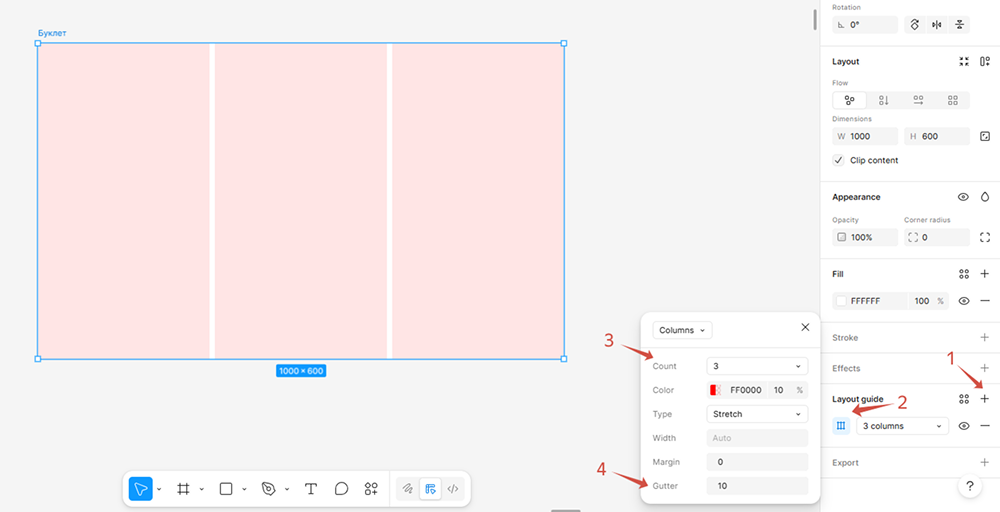Select the horizontal flow option

(918, 100)
